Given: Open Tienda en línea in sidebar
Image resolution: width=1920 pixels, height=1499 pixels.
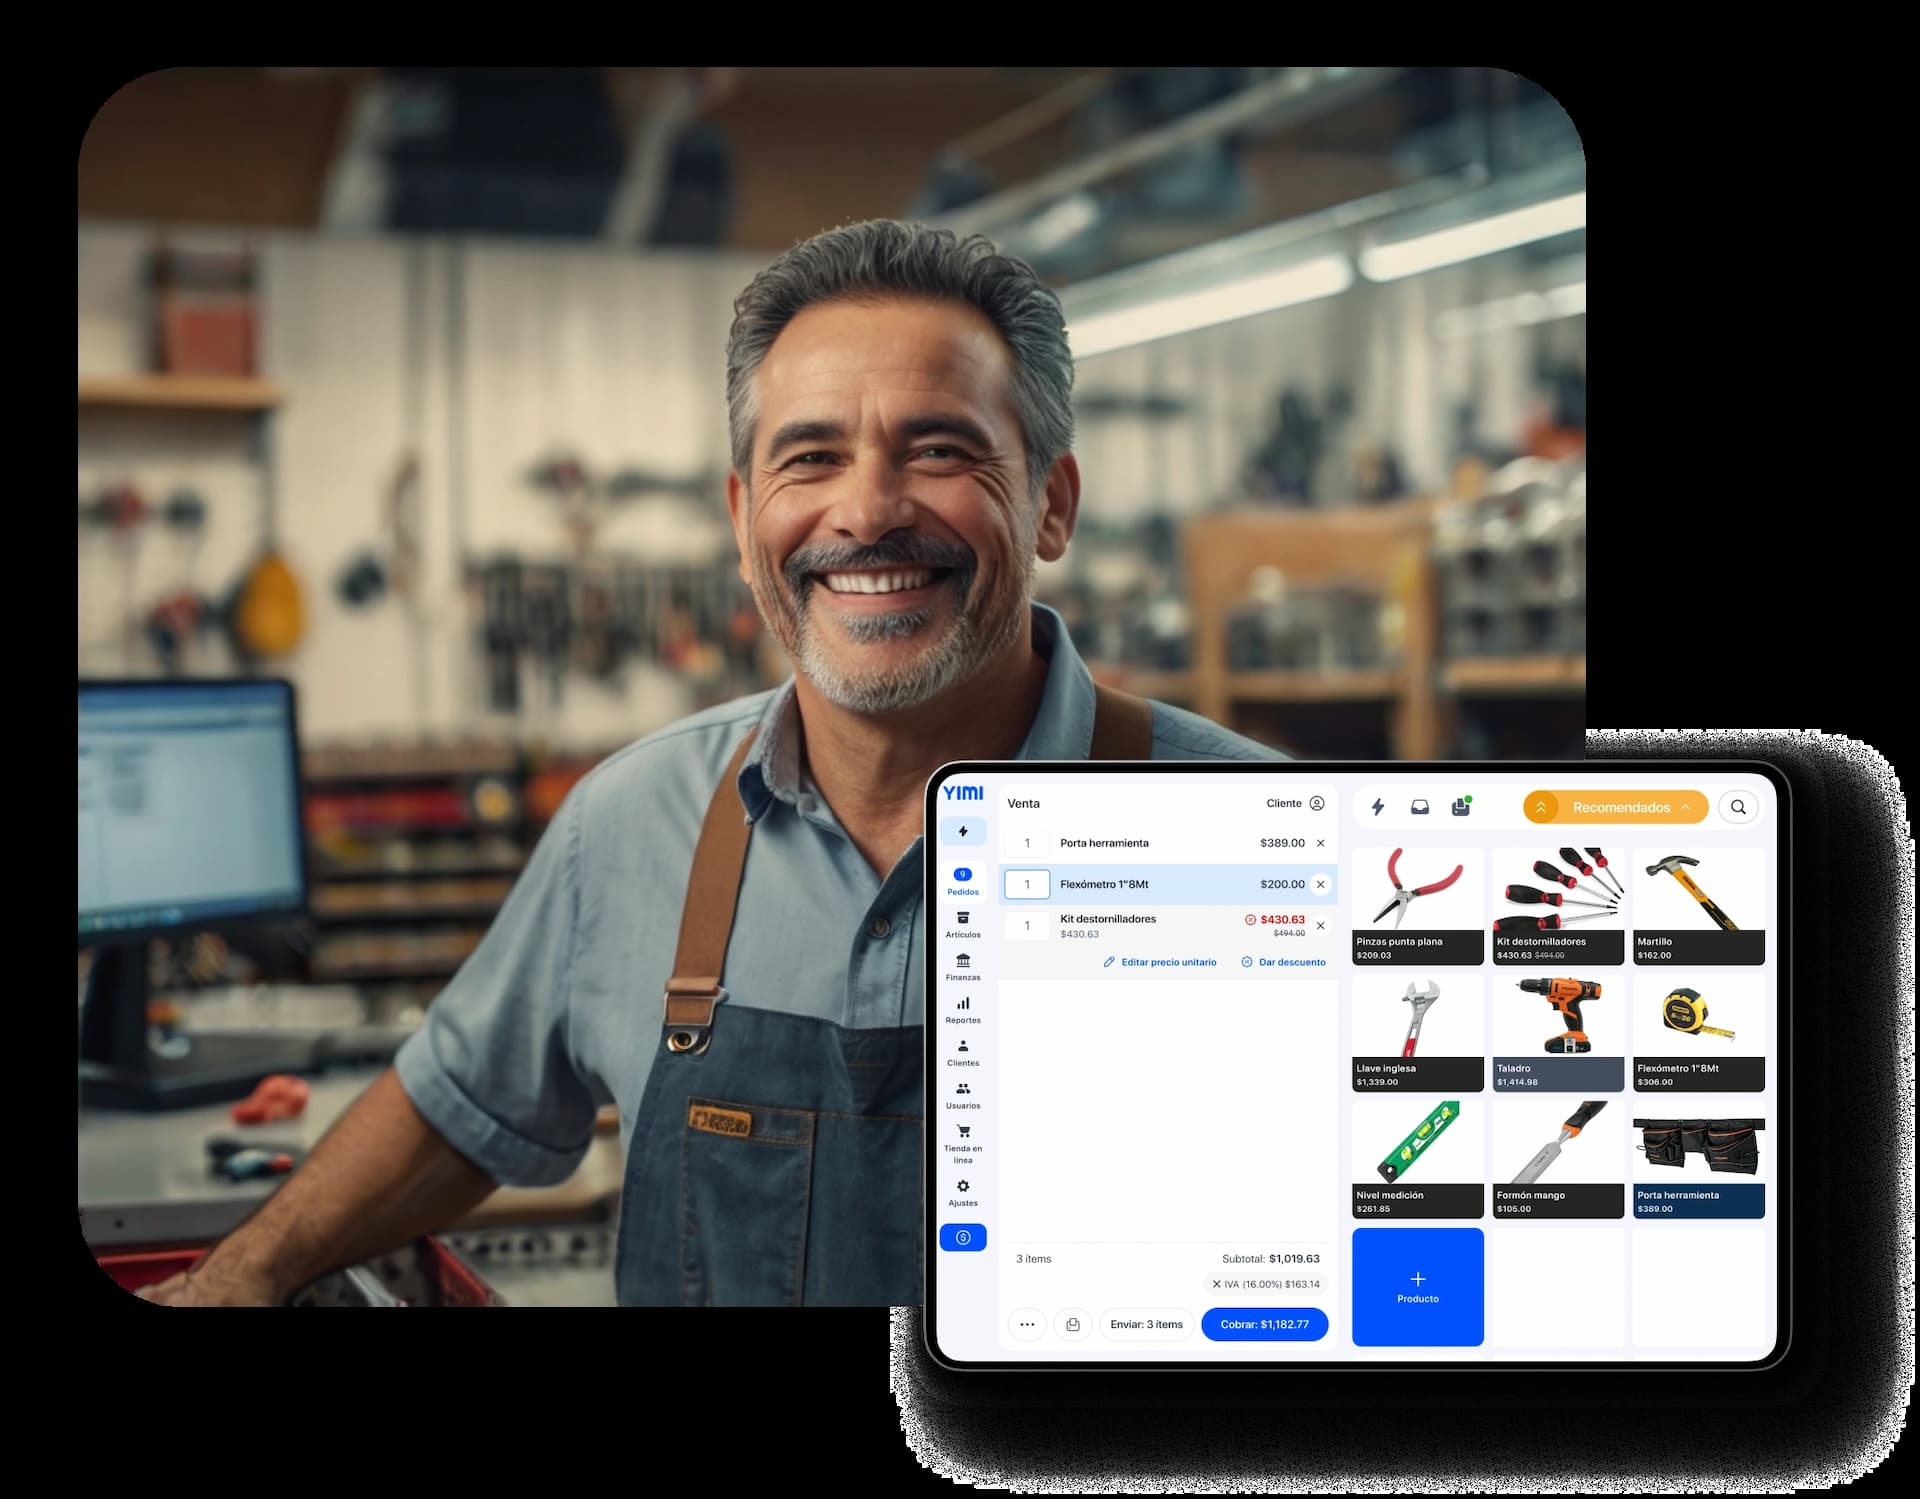Looking at the screenshot, I should 963,1144.
